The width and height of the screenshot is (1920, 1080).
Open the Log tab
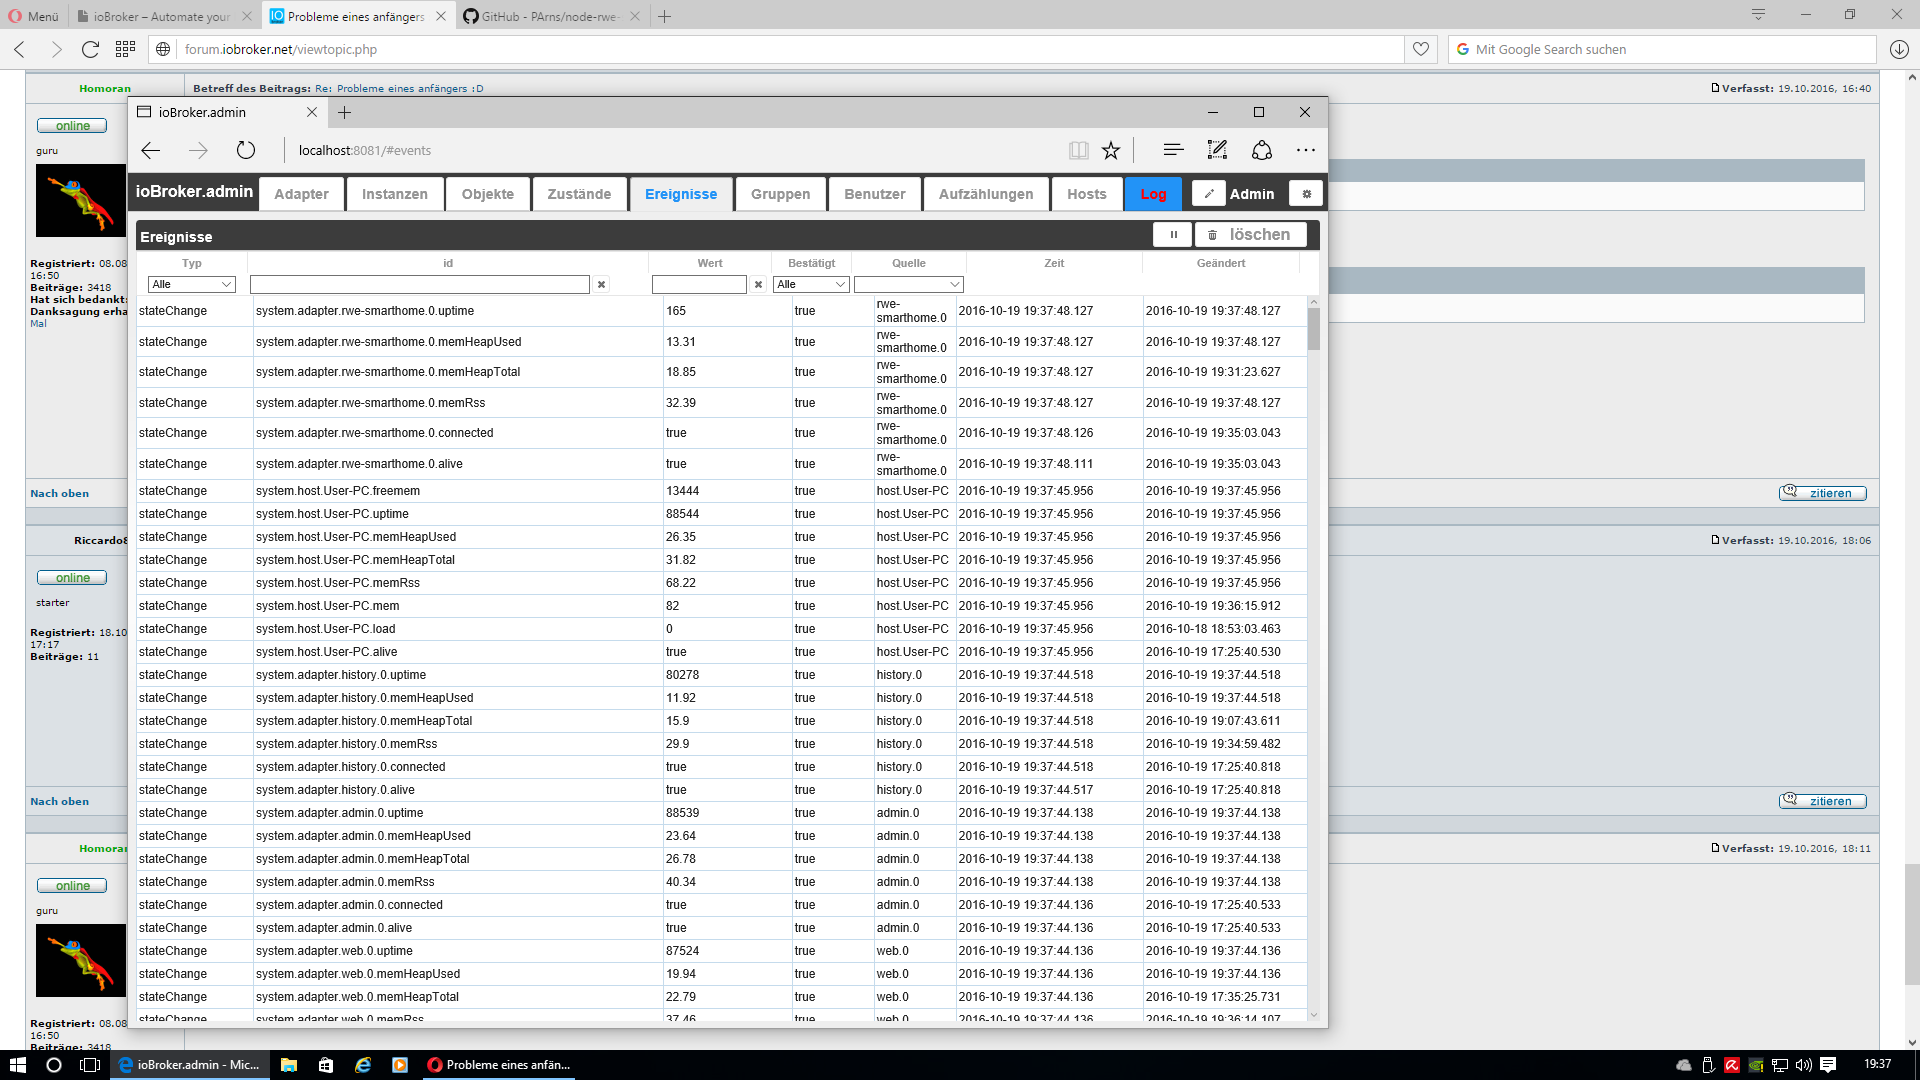(x=1153, y=194)
